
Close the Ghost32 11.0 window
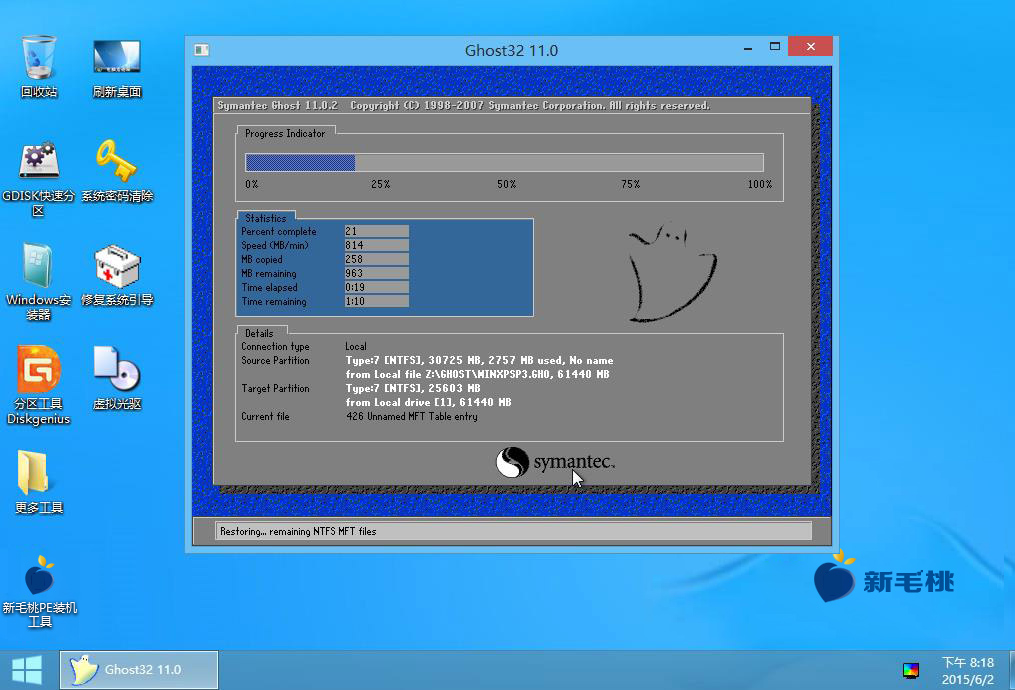click(810, 47)
